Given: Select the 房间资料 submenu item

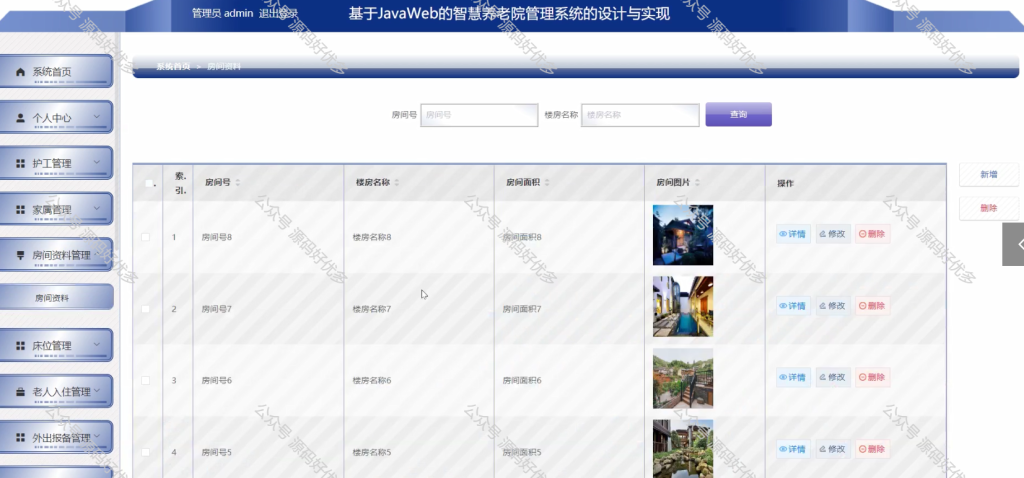Looking at the screenshot, I should pos(57,297).
